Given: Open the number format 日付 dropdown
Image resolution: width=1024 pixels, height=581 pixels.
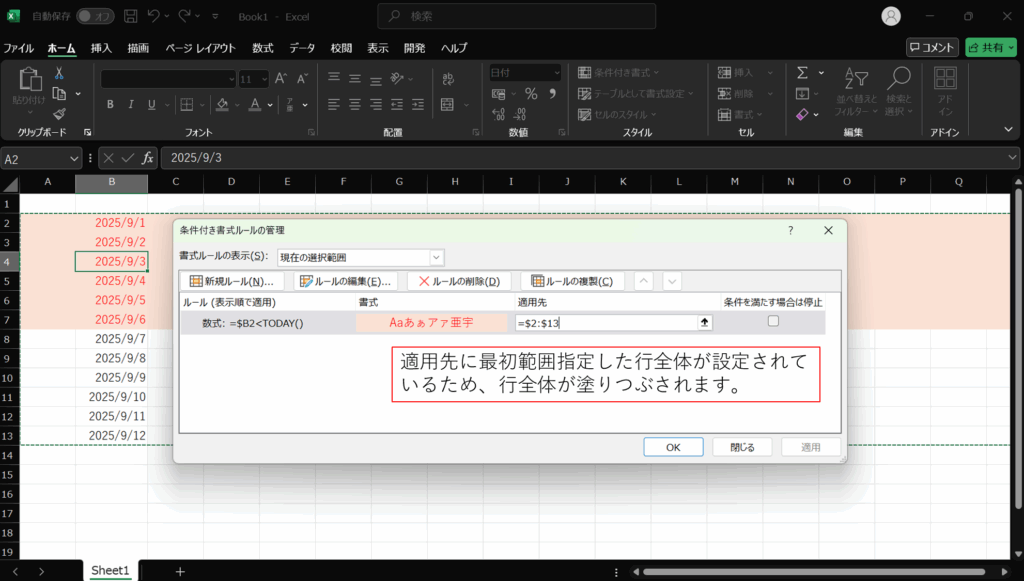Looking at the screenshot, I should click(556, 72).
